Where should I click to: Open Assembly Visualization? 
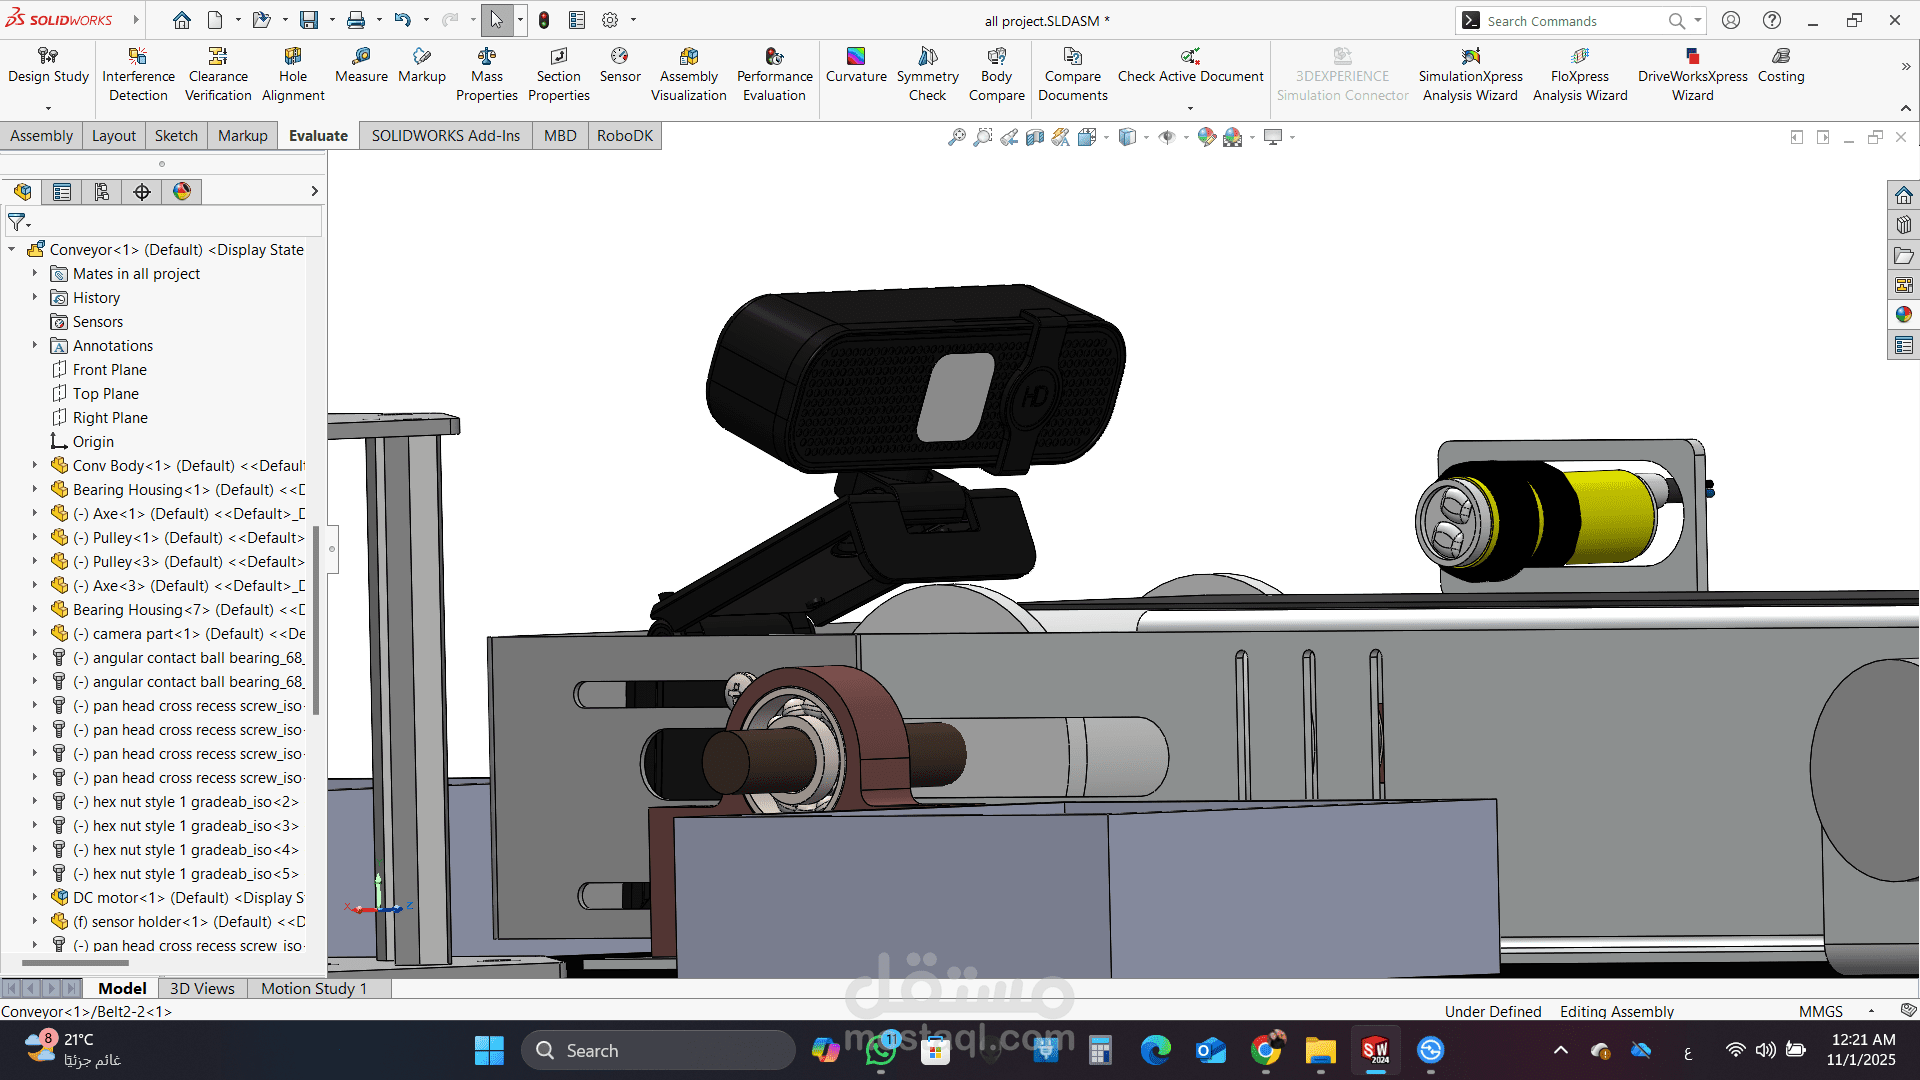click(x=689, y=74)
